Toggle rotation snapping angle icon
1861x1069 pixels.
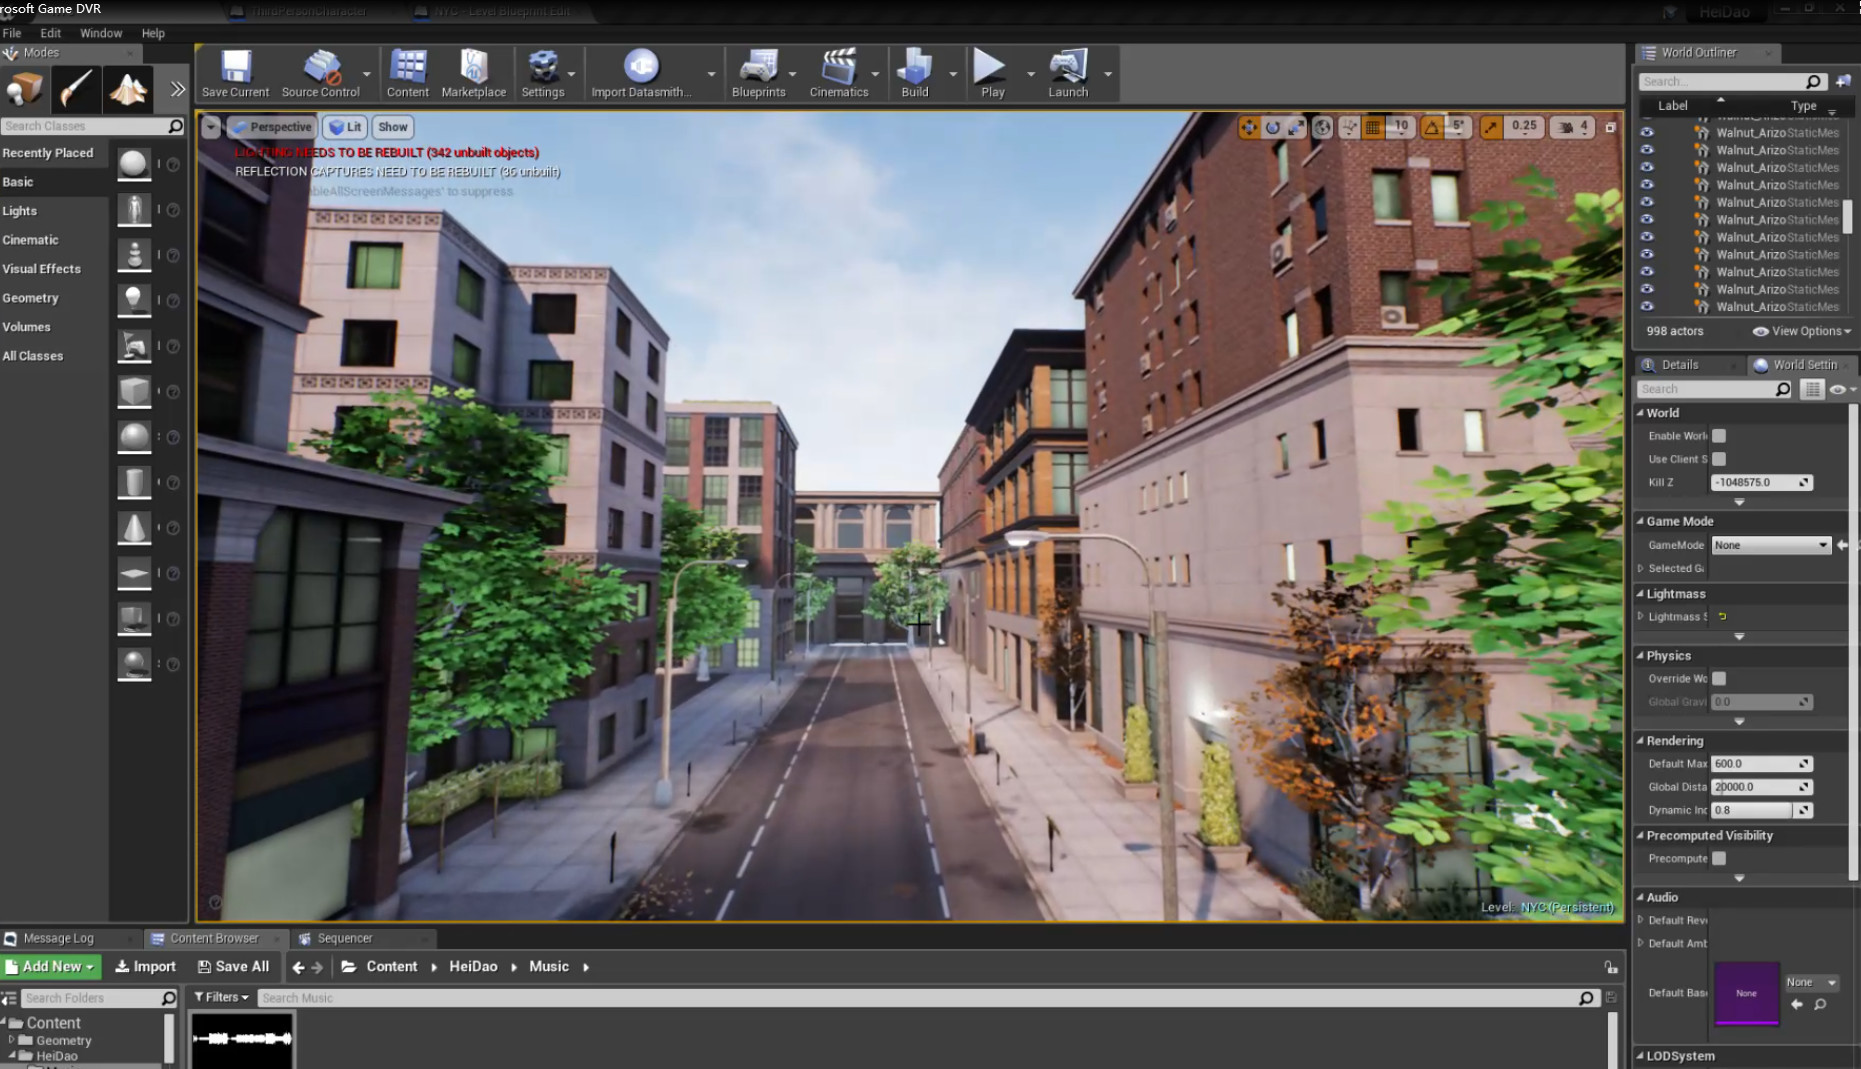1432,127
